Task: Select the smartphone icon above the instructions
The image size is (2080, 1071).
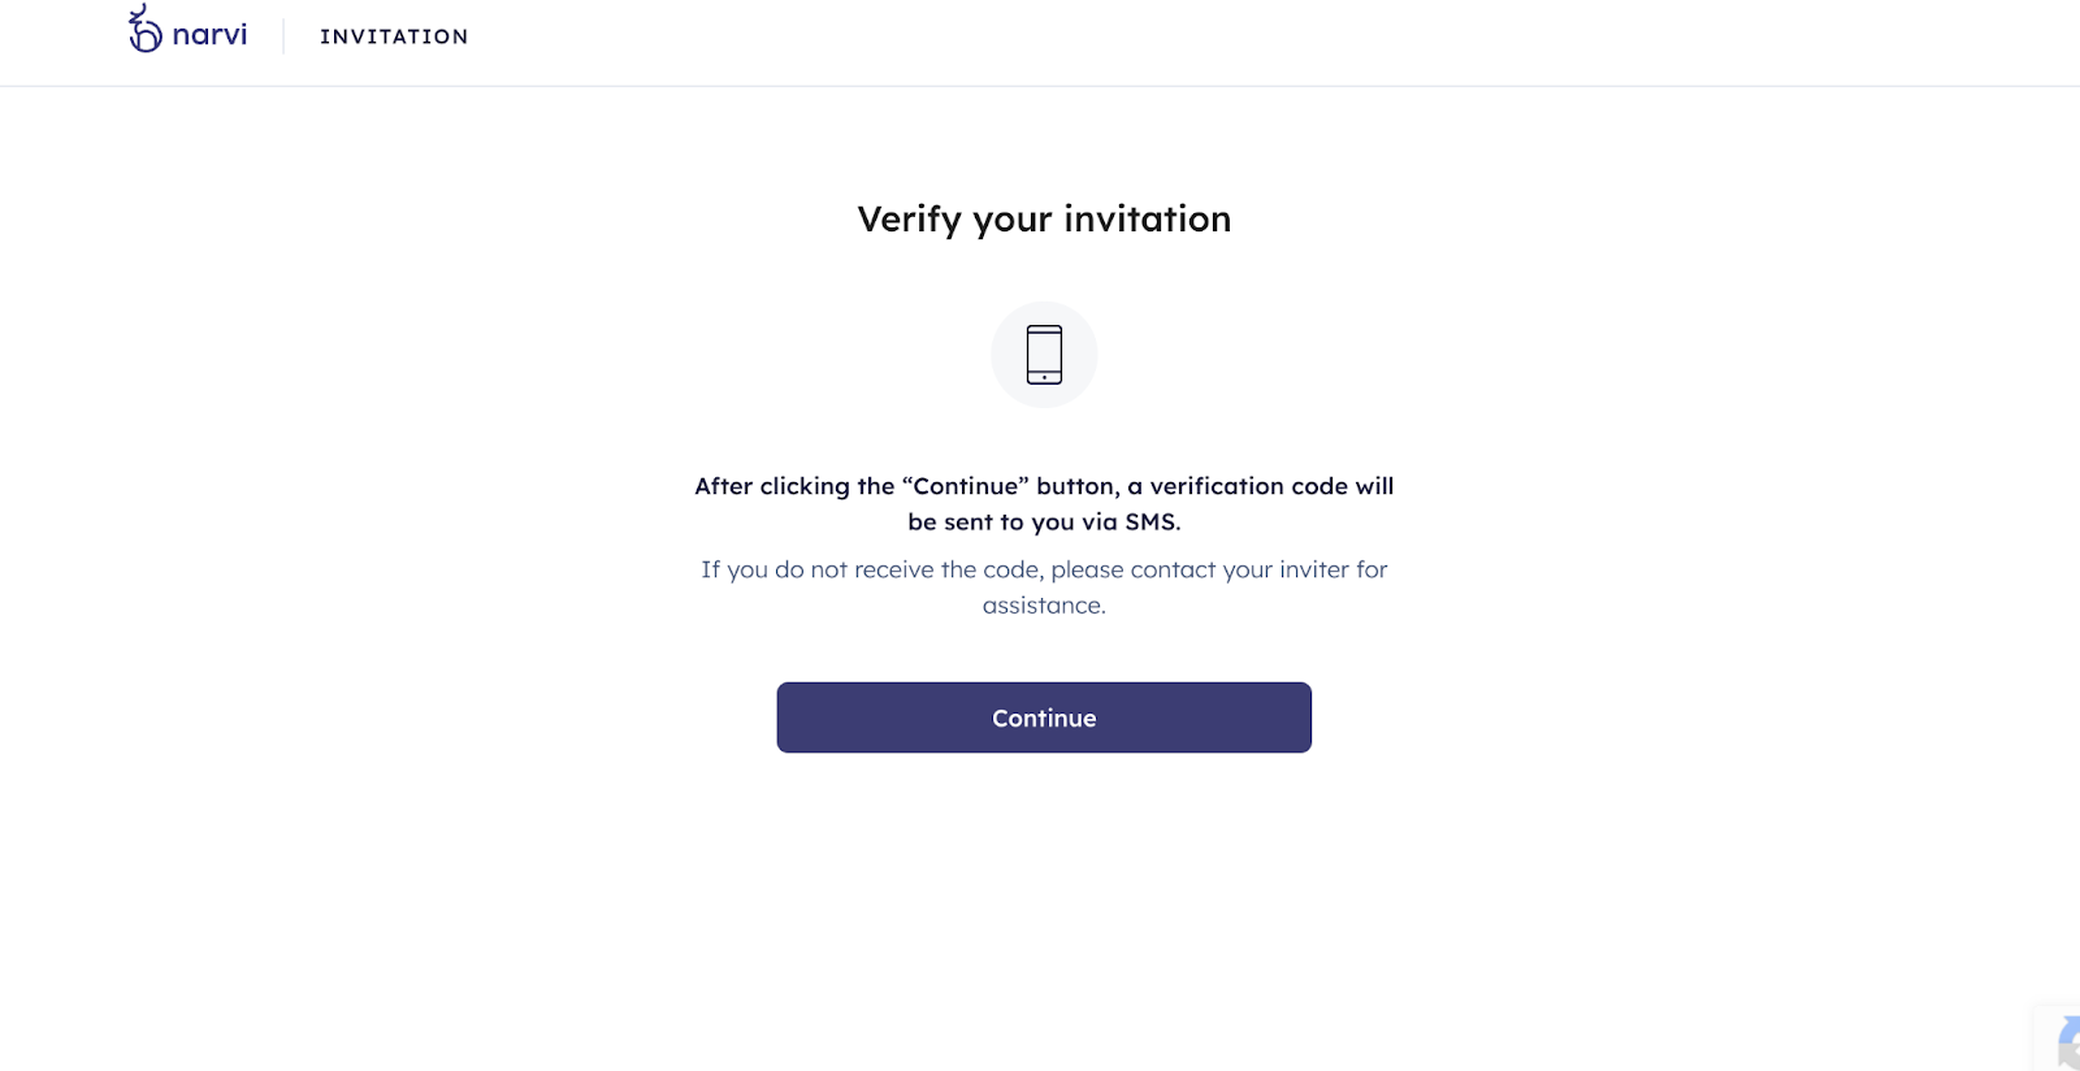Action: pos(1044,354)
